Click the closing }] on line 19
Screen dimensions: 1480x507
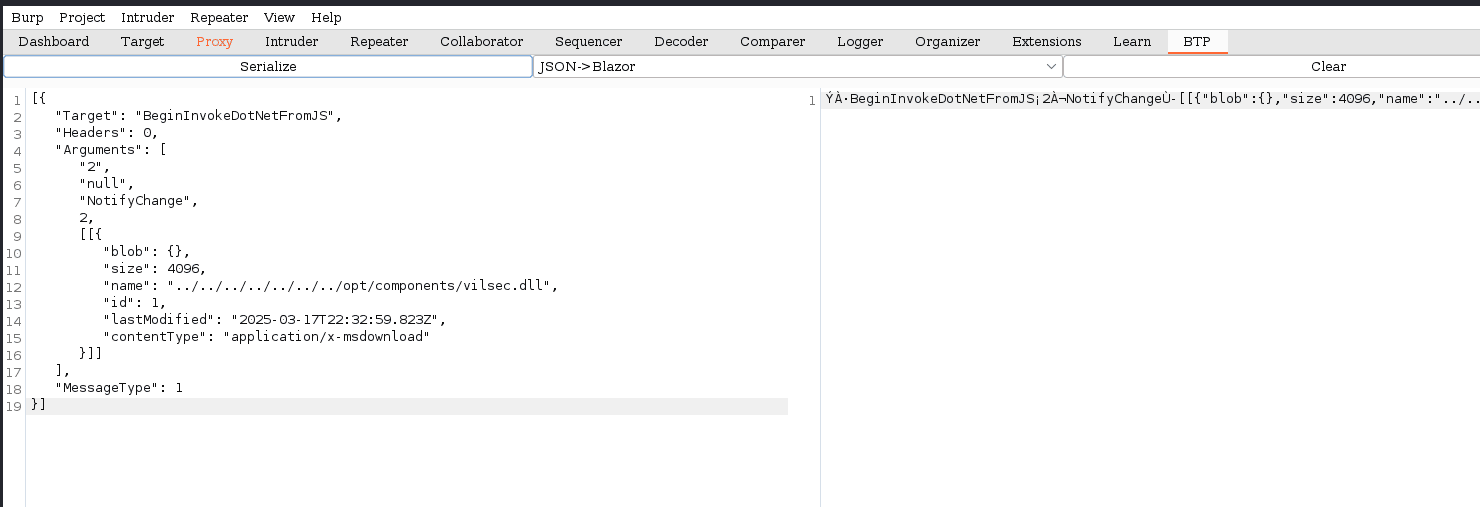click(x=39, y=404)
